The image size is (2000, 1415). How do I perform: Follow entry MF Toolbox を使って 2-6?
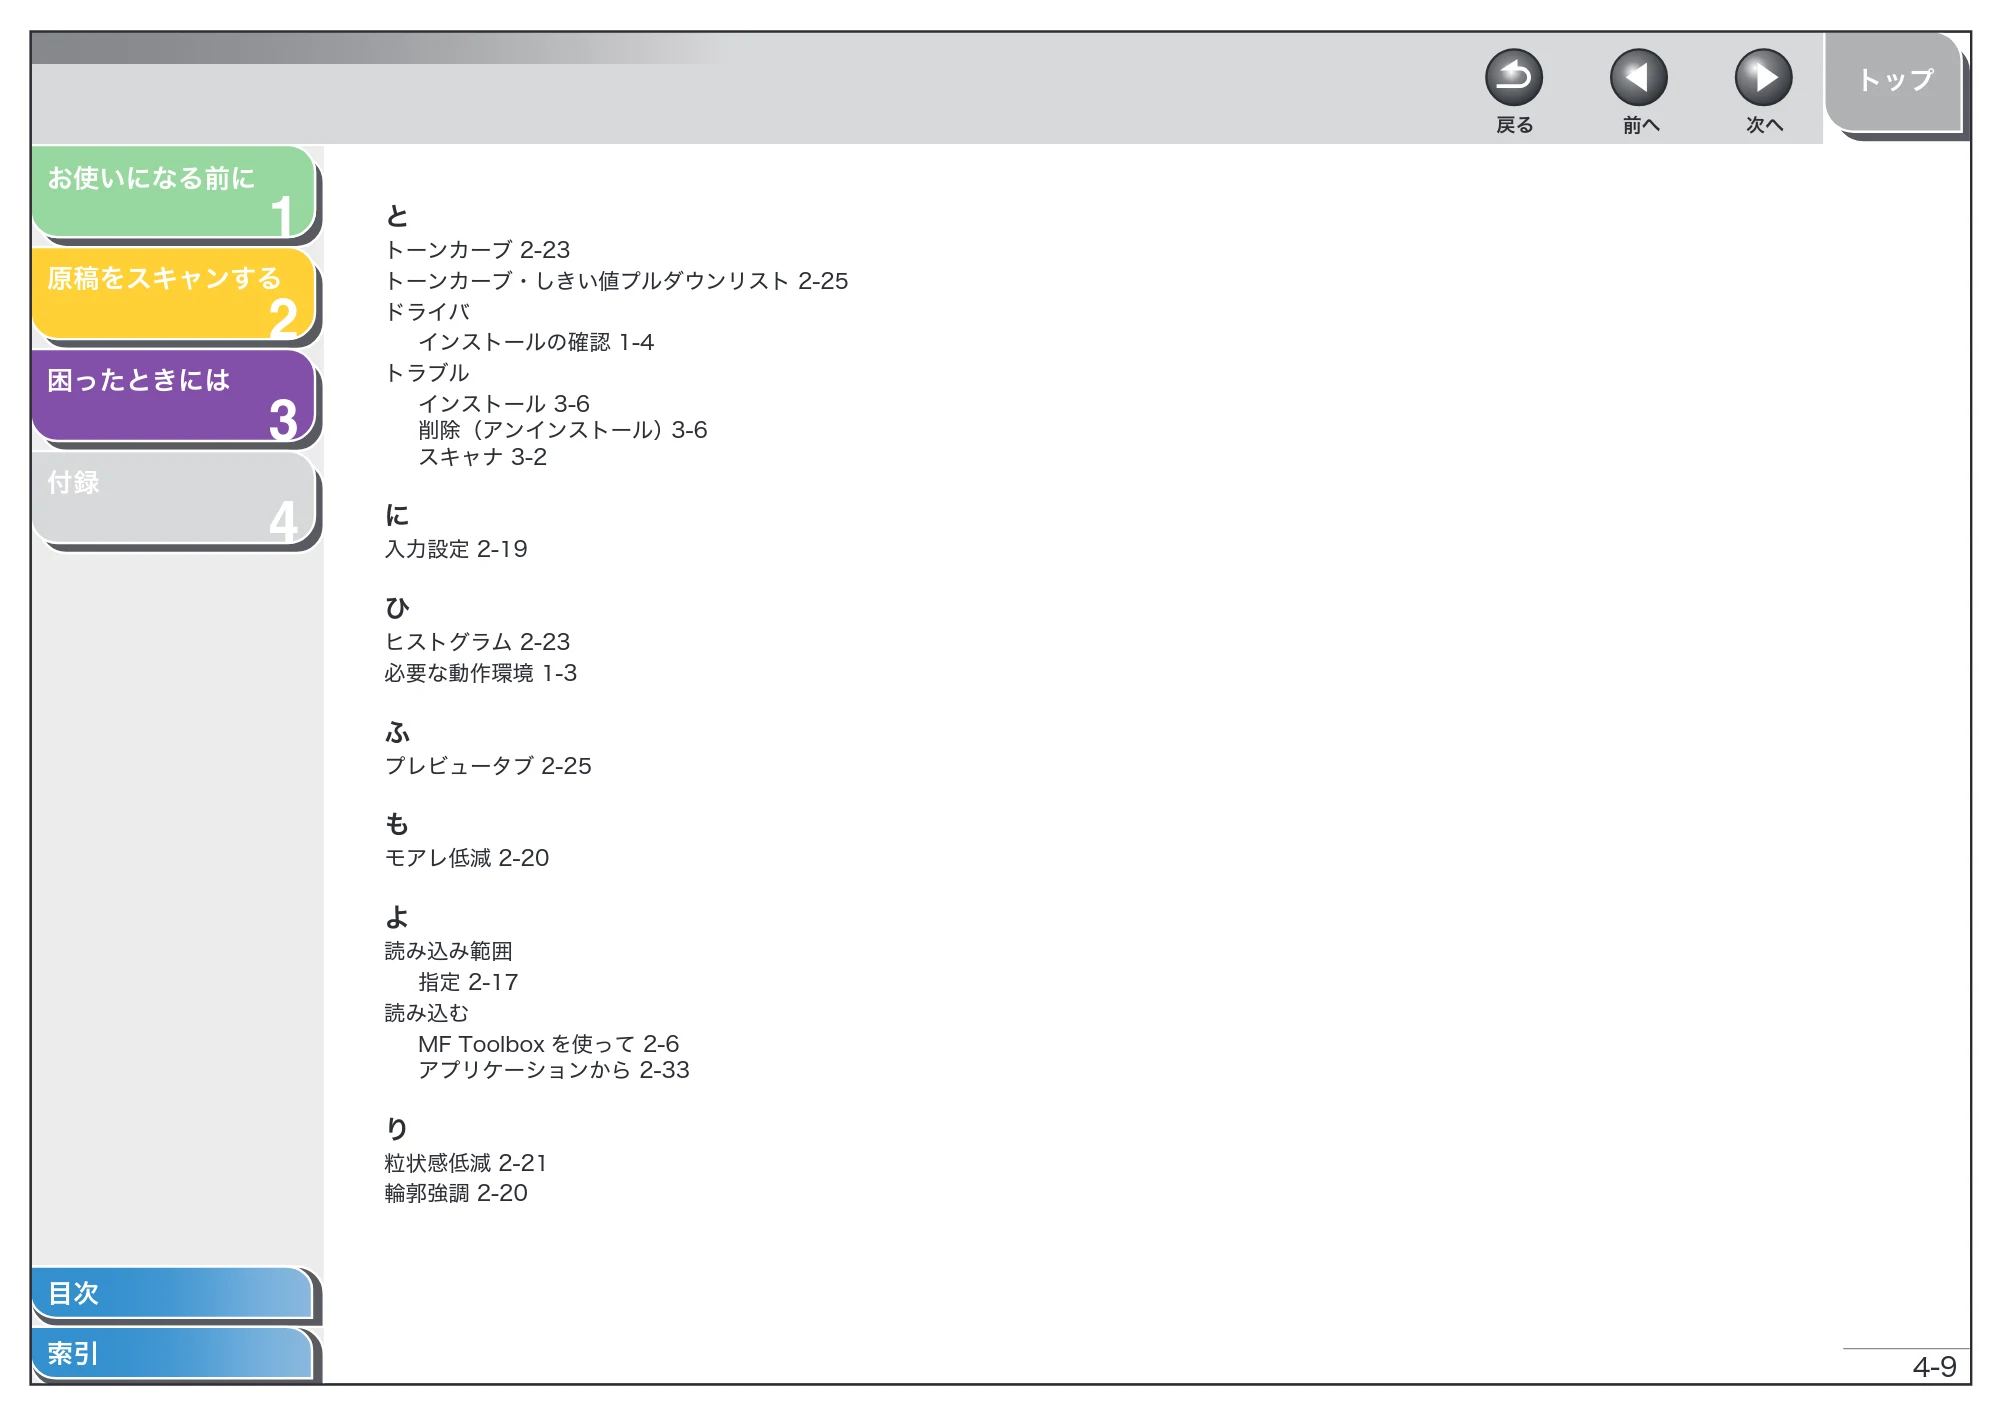coord(549,1044)
